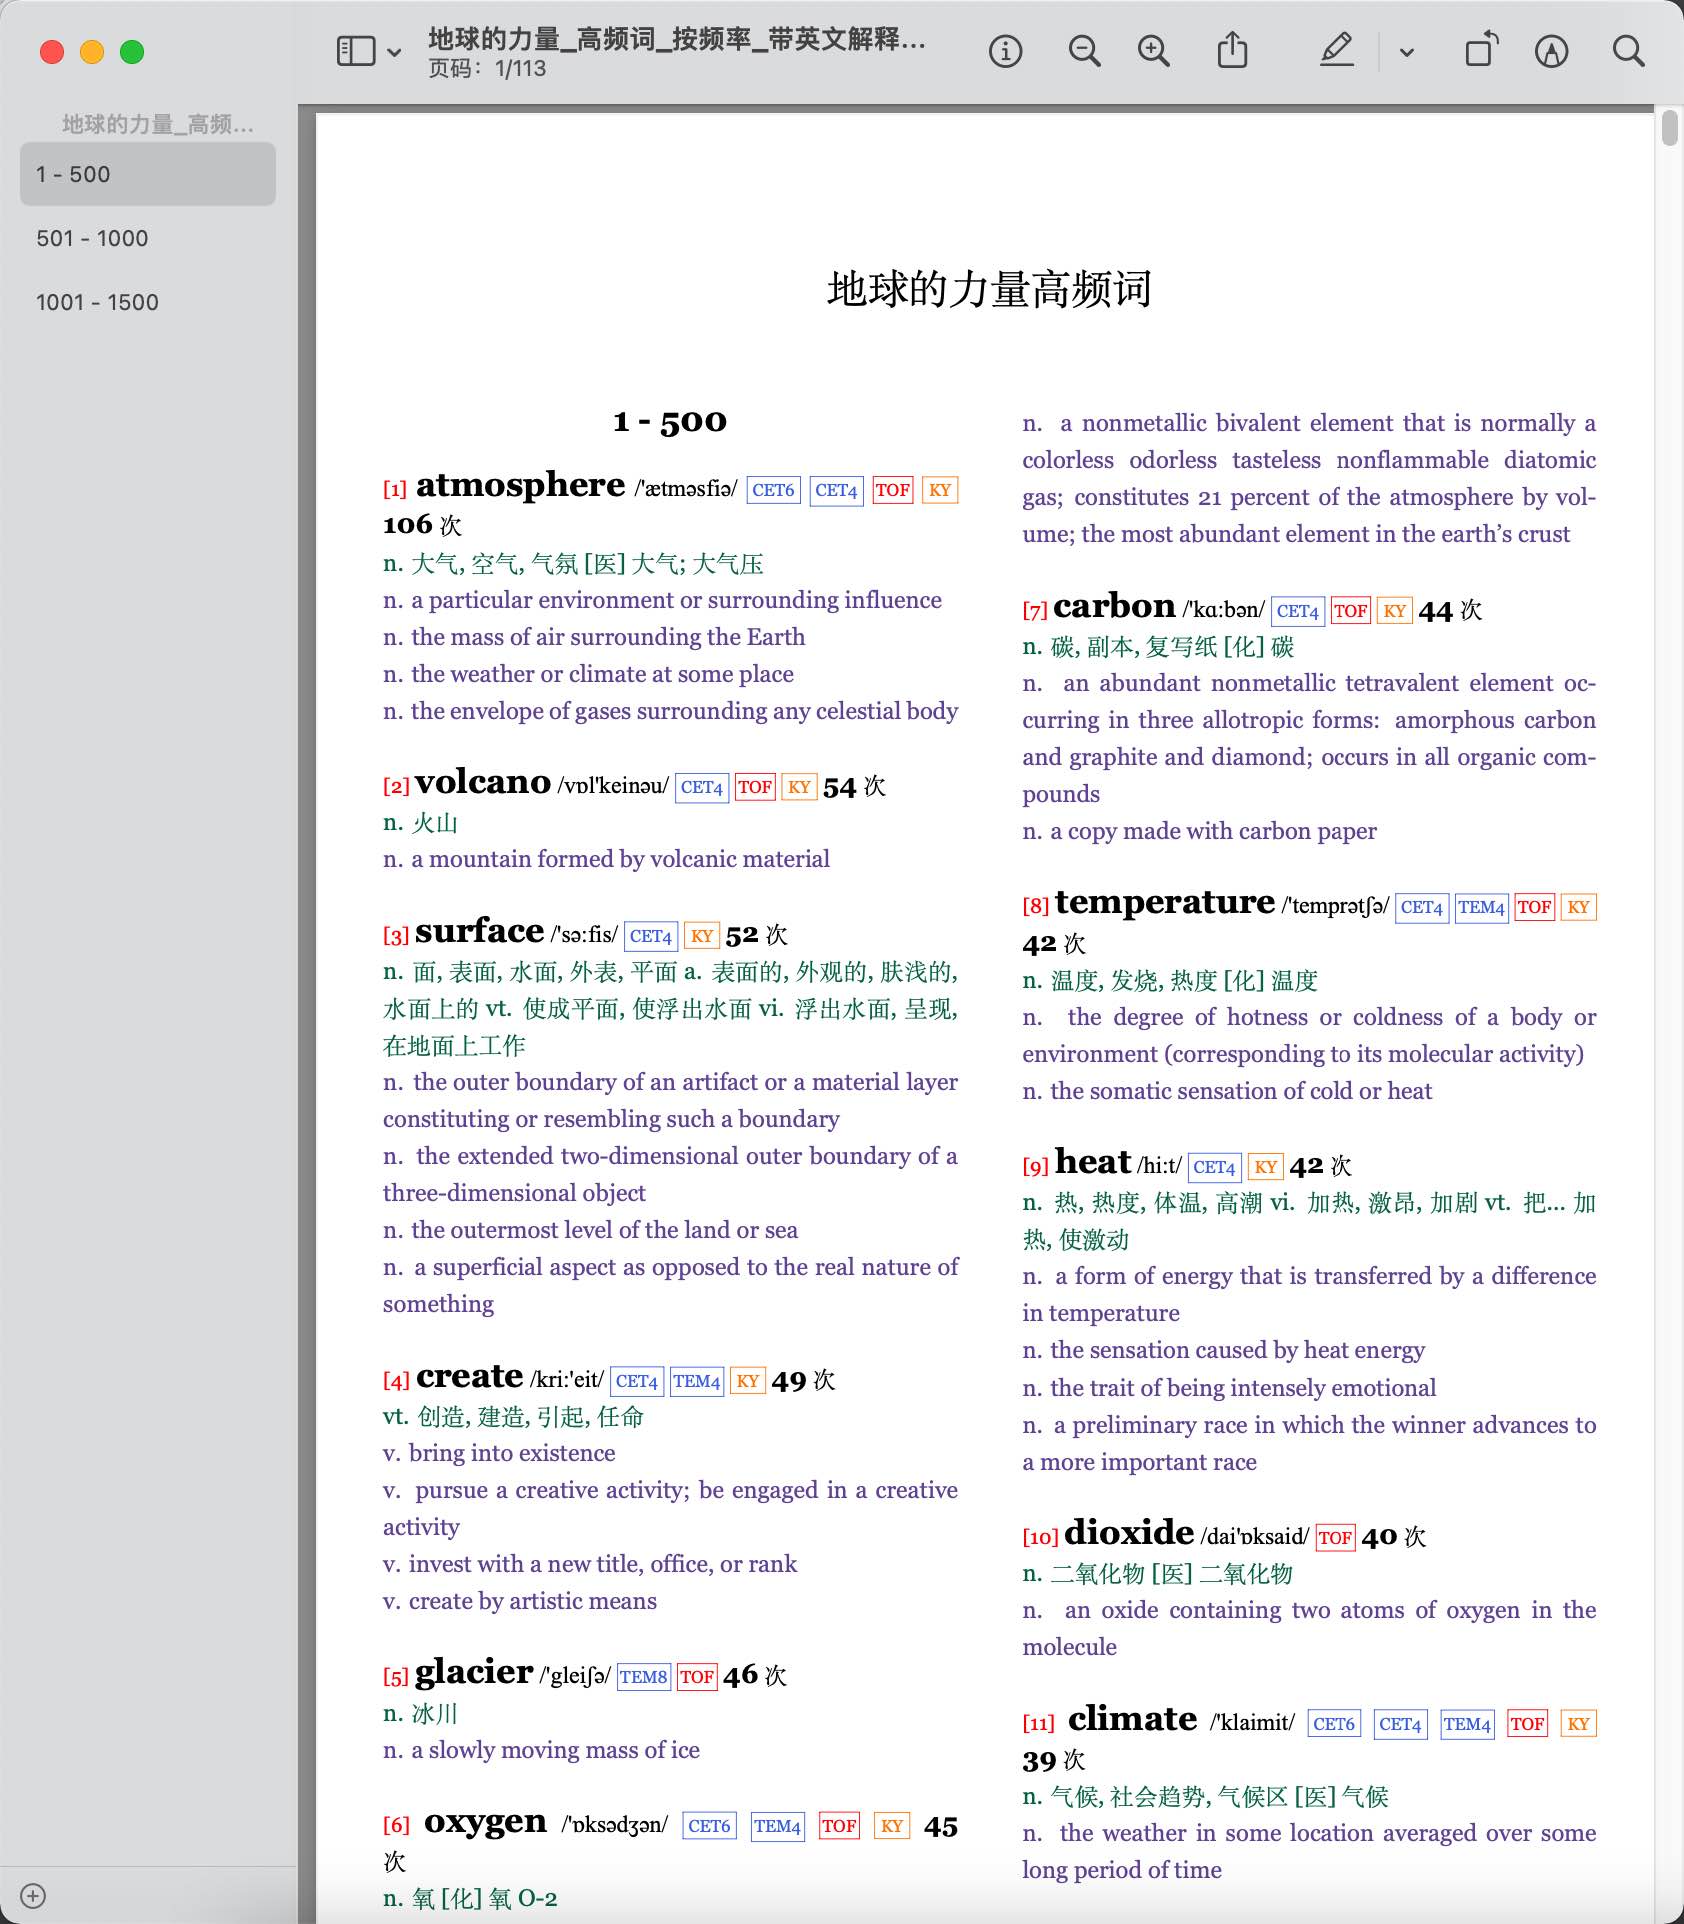The width and height of the screenshot is (1684, 1924).
Task: Click the line "n. a slowly moving mass of ice"
Action: point(541,1750)
